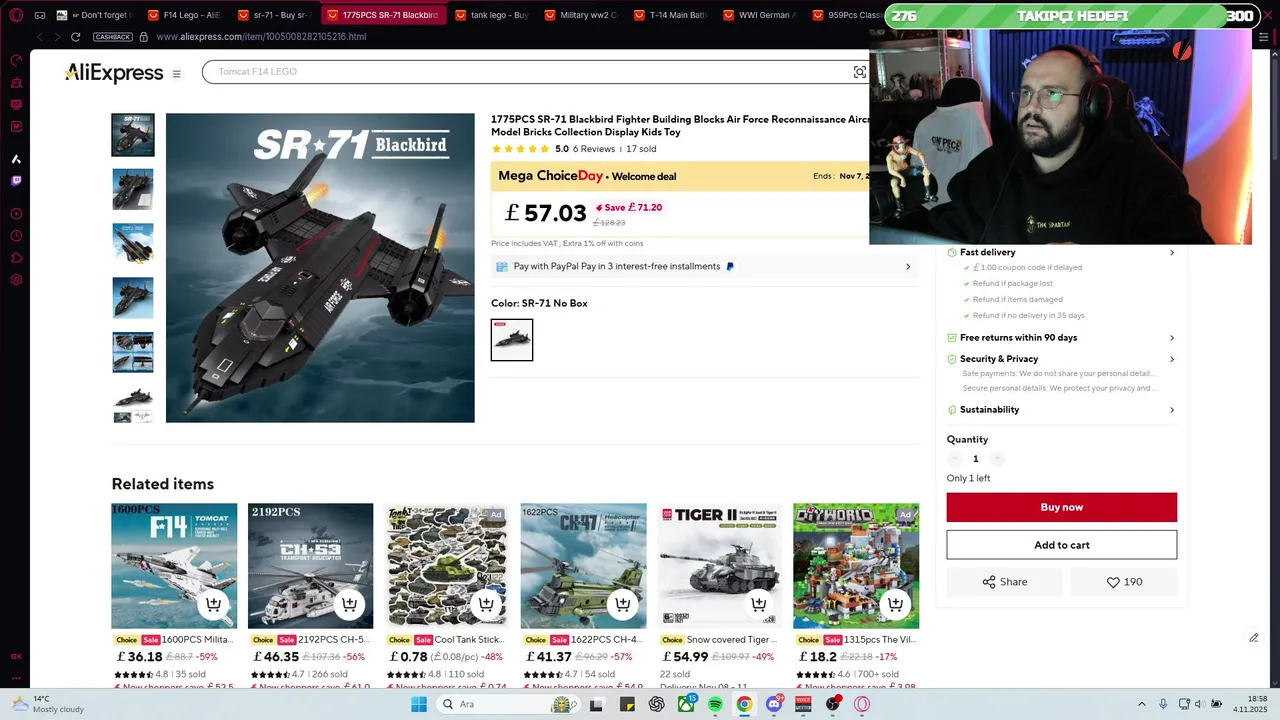
Task: Decrease quantity with minus button
Action: point(955,459)
